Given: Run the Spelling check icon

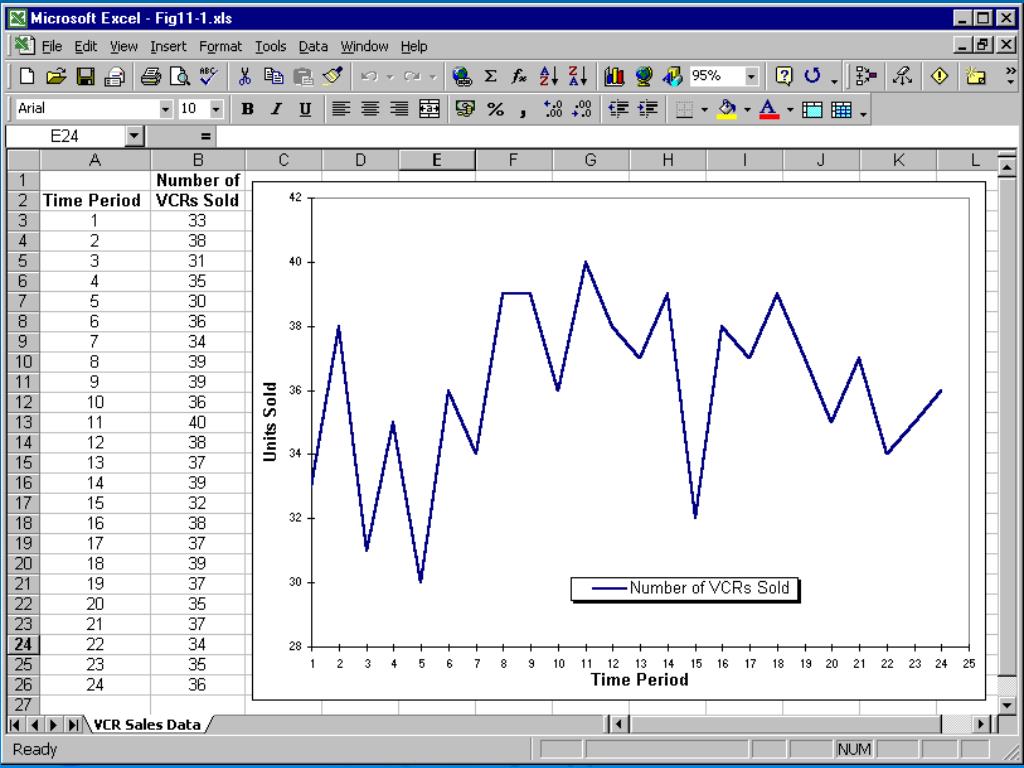Looking at the screenshot, I should pyautogui.click(x=208, y=76).
